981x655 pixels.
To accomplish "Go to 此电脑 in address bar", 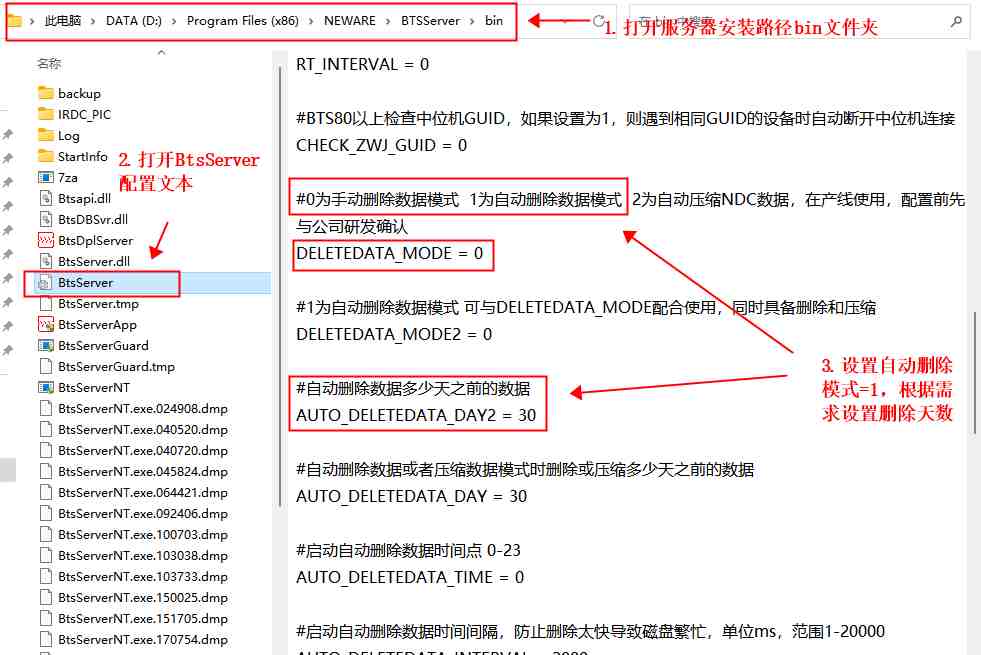I will click(x=65, y=21).
